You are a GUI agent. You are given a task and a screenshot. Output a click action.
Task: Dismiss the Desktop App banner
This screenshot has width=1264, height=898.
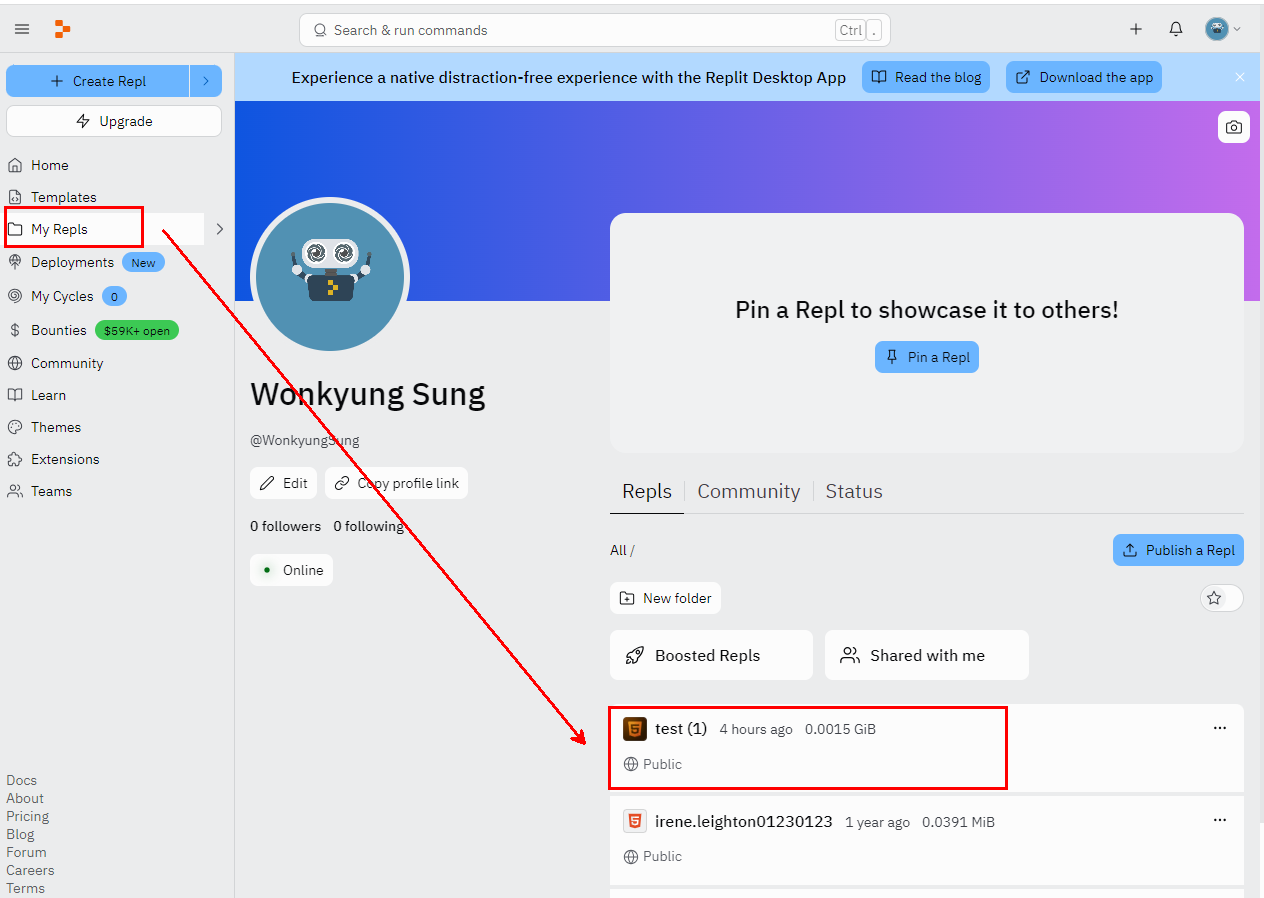tap(1240, 77)
